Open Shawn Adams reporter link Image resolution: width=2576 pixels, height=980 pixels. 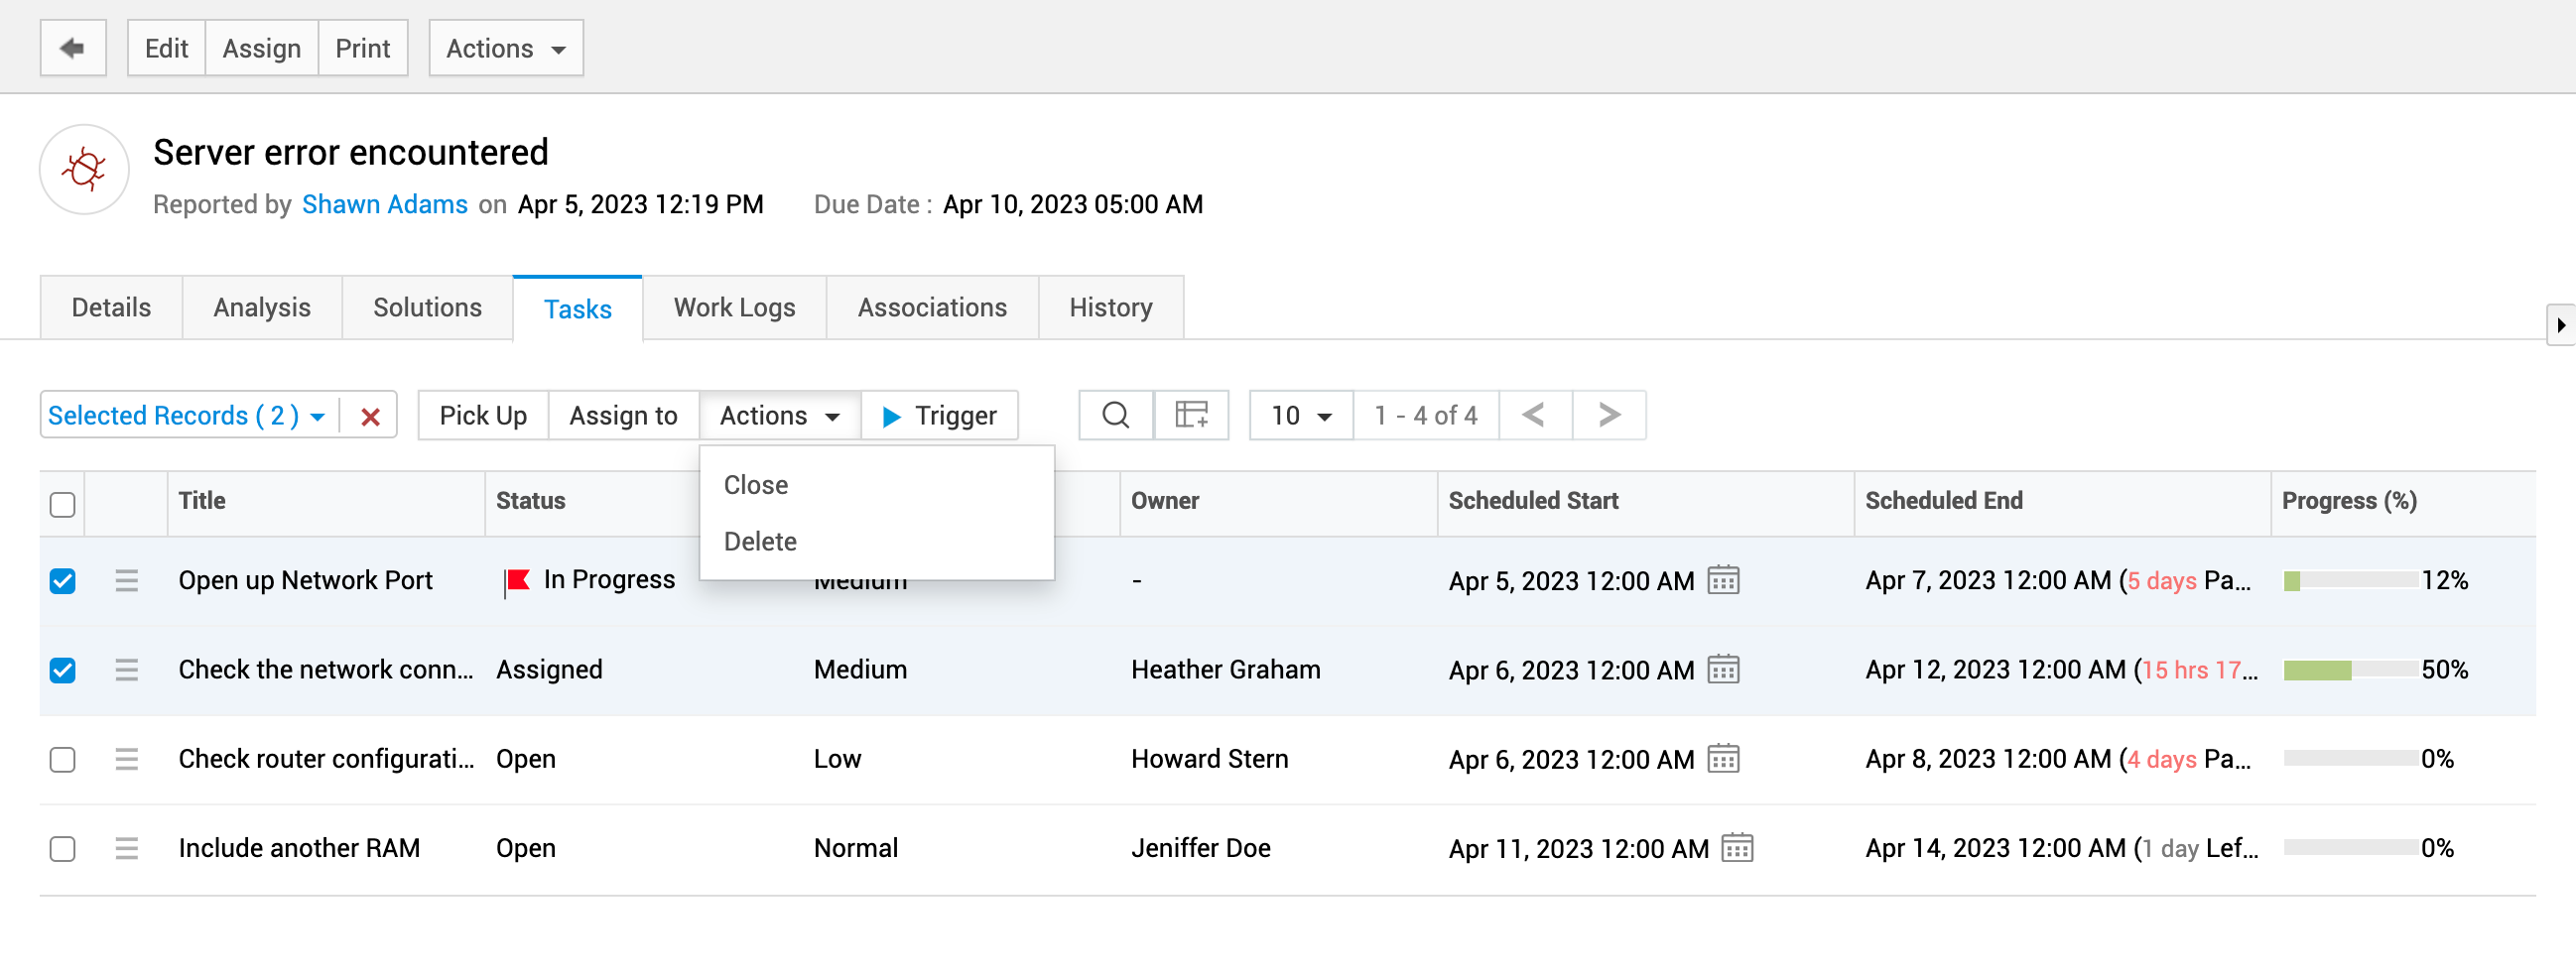[x=384, y=204]
